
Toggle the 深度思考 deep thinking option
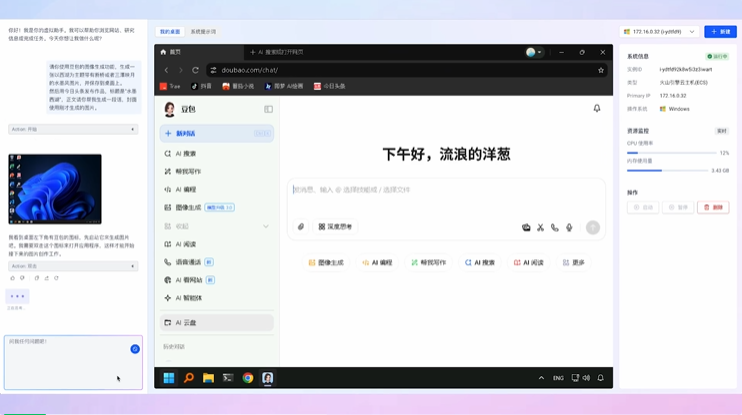click(335, 227)
